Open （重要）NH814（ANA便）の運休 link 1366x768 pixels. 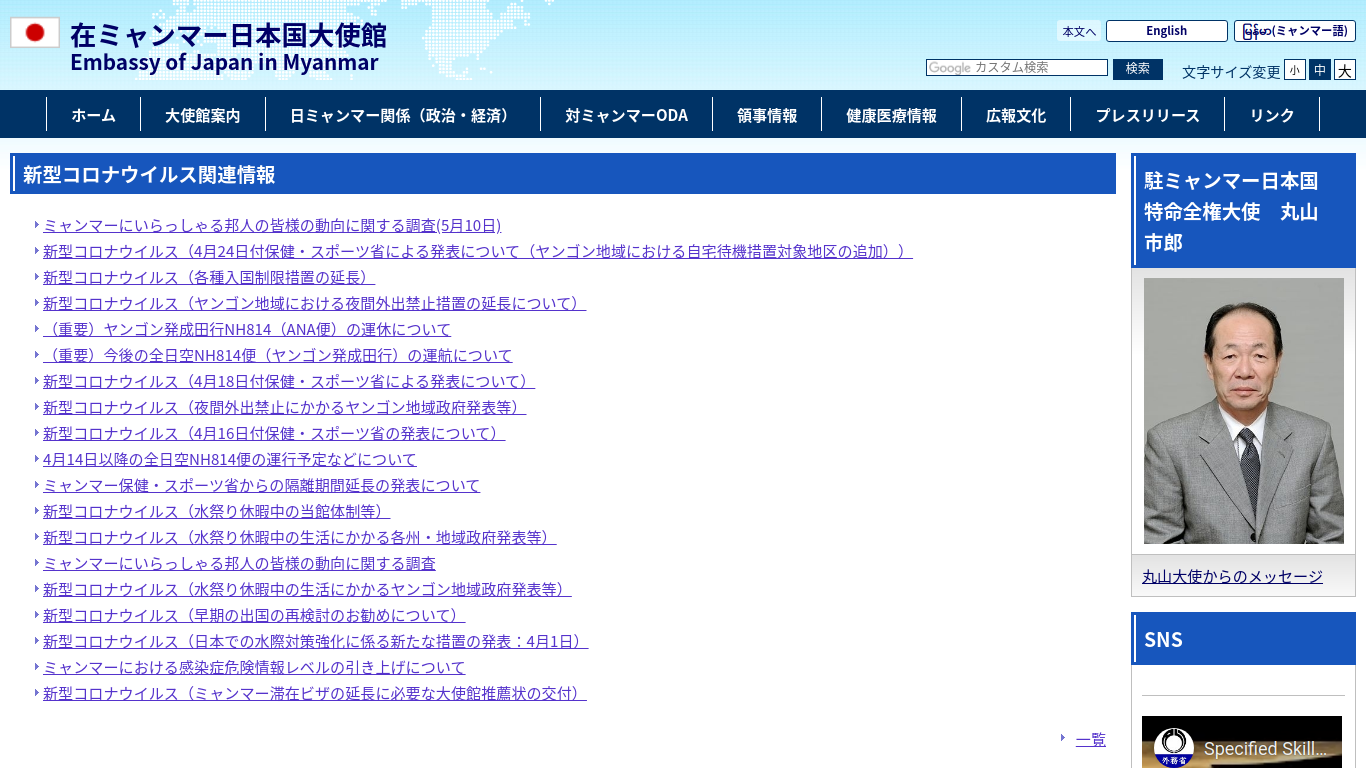coord(247,330)
